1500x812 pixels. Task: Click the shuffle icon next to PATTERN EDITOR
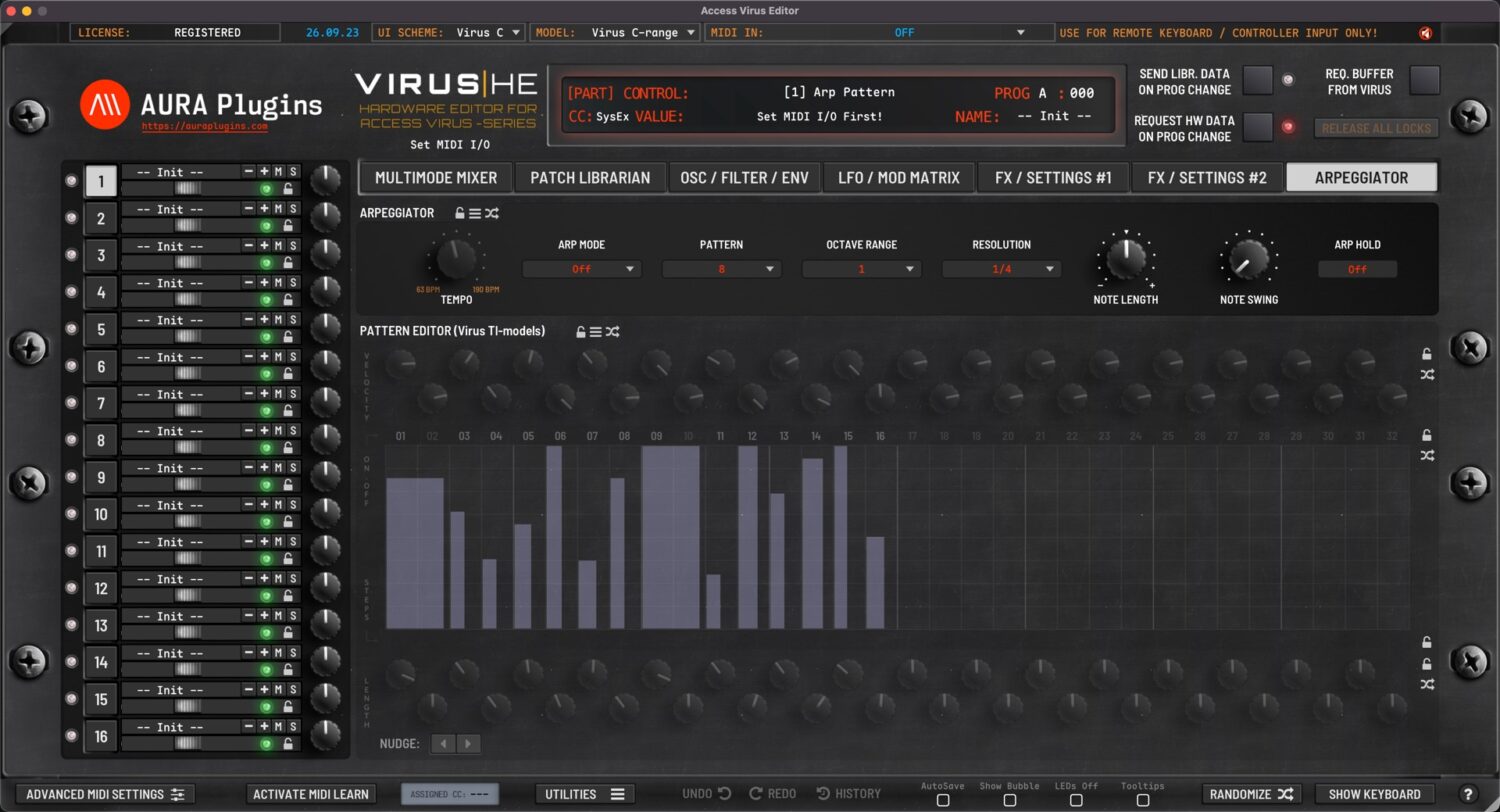[613, 331]
